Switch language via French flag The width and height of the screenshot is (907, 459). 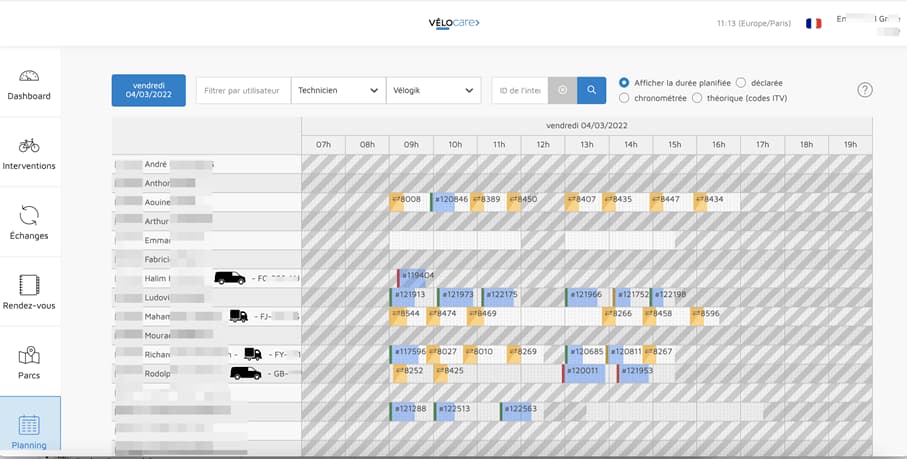tap(813, 24)
